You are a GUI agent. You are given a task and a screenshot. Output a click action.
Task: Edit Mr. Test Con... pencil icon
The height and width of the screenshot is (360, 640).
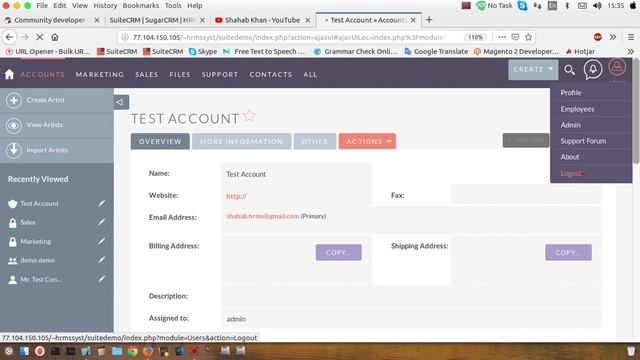tap(101, 279)
